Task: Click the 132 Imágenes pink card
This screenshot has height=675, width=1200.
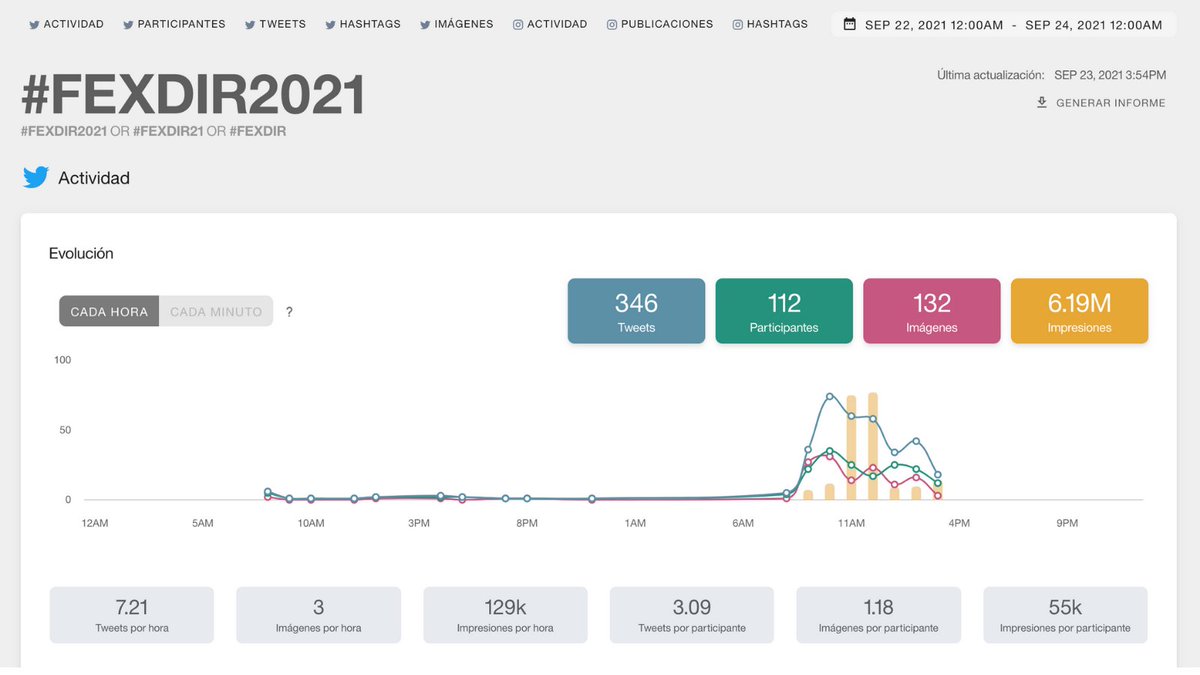Action: pos(932,311)
